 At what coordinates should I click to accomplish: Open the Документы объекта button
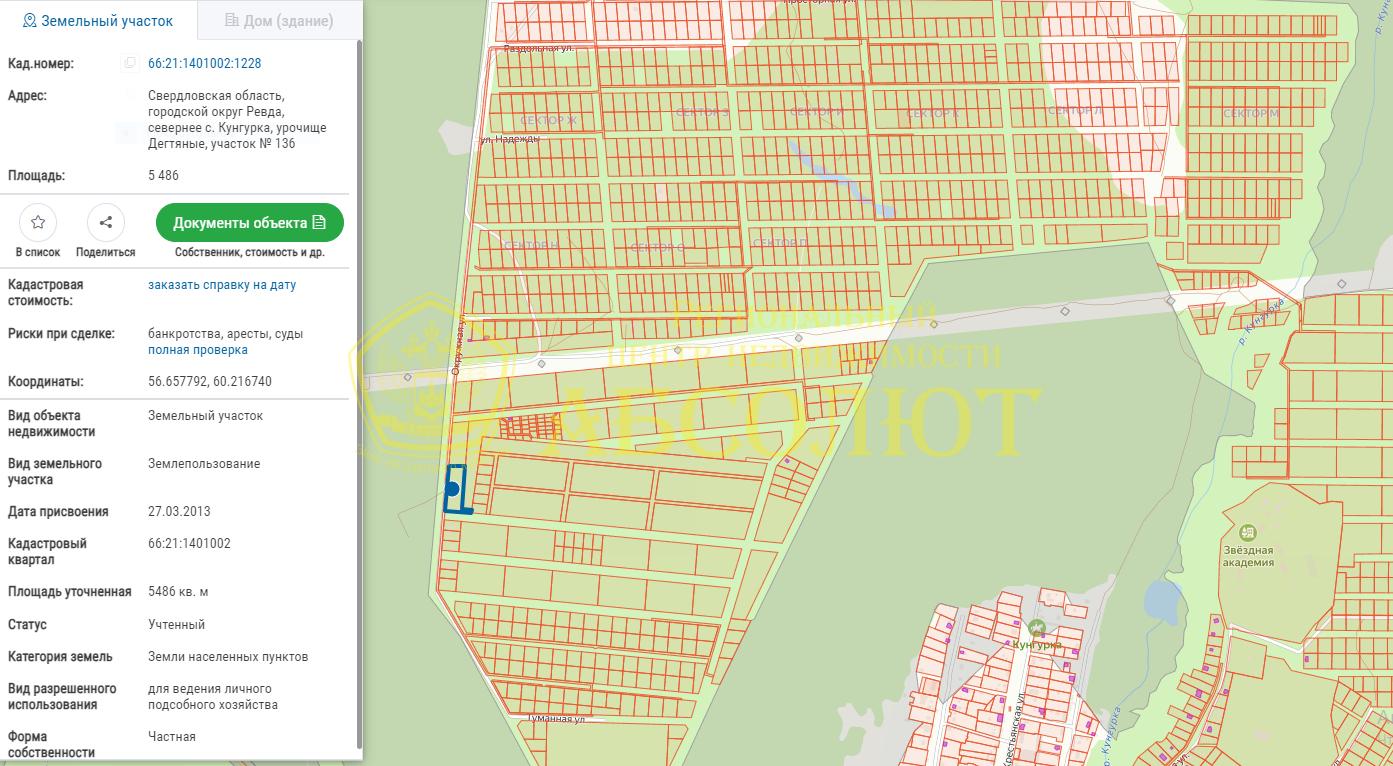pyautogui.click(x=250, y=222)
